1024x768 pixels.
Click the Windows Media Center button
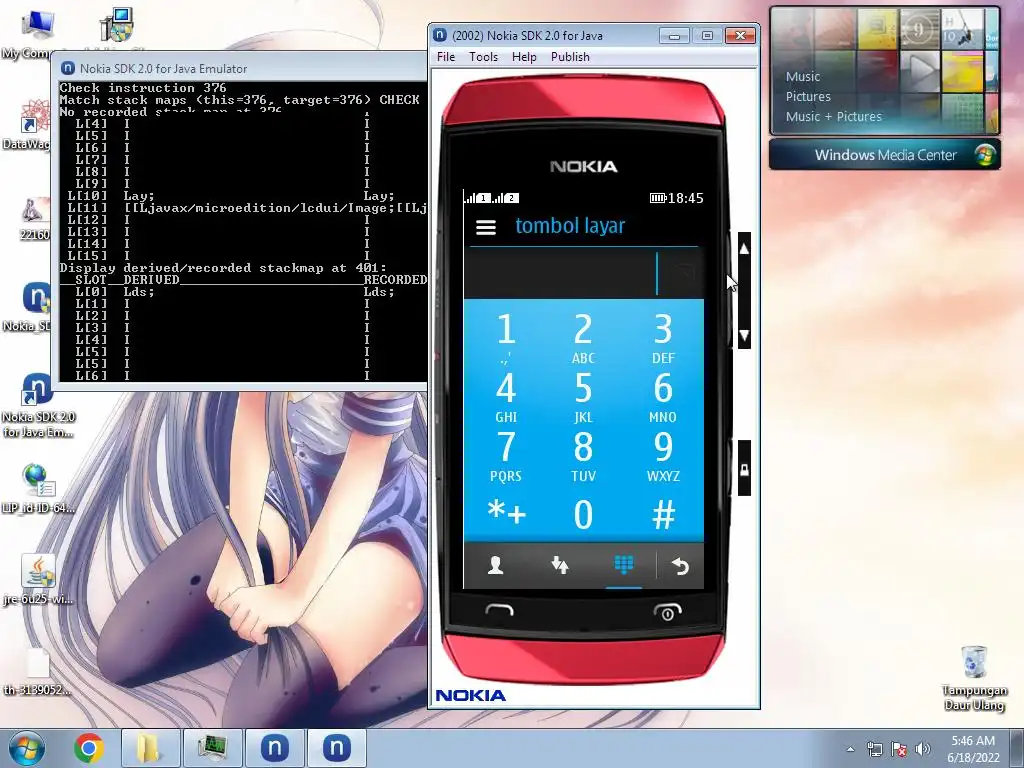[885, 155]
